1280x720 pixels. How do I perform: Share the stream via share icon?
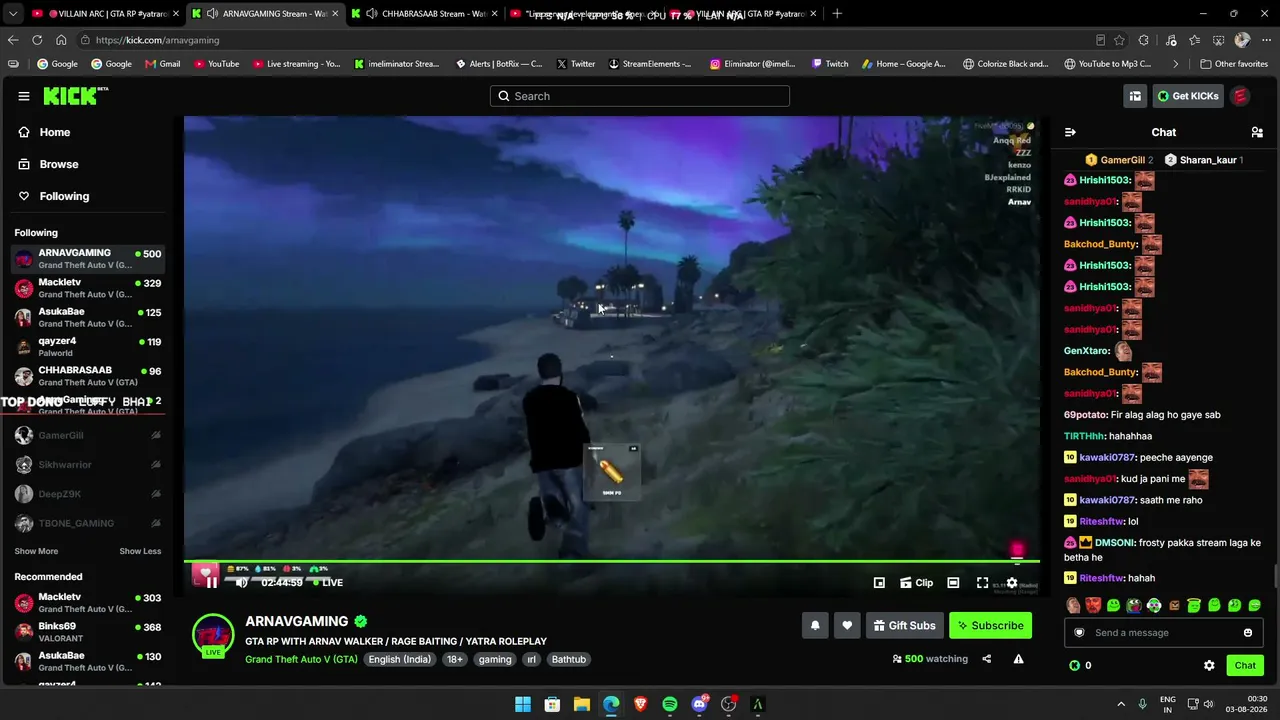coord(987,659)
